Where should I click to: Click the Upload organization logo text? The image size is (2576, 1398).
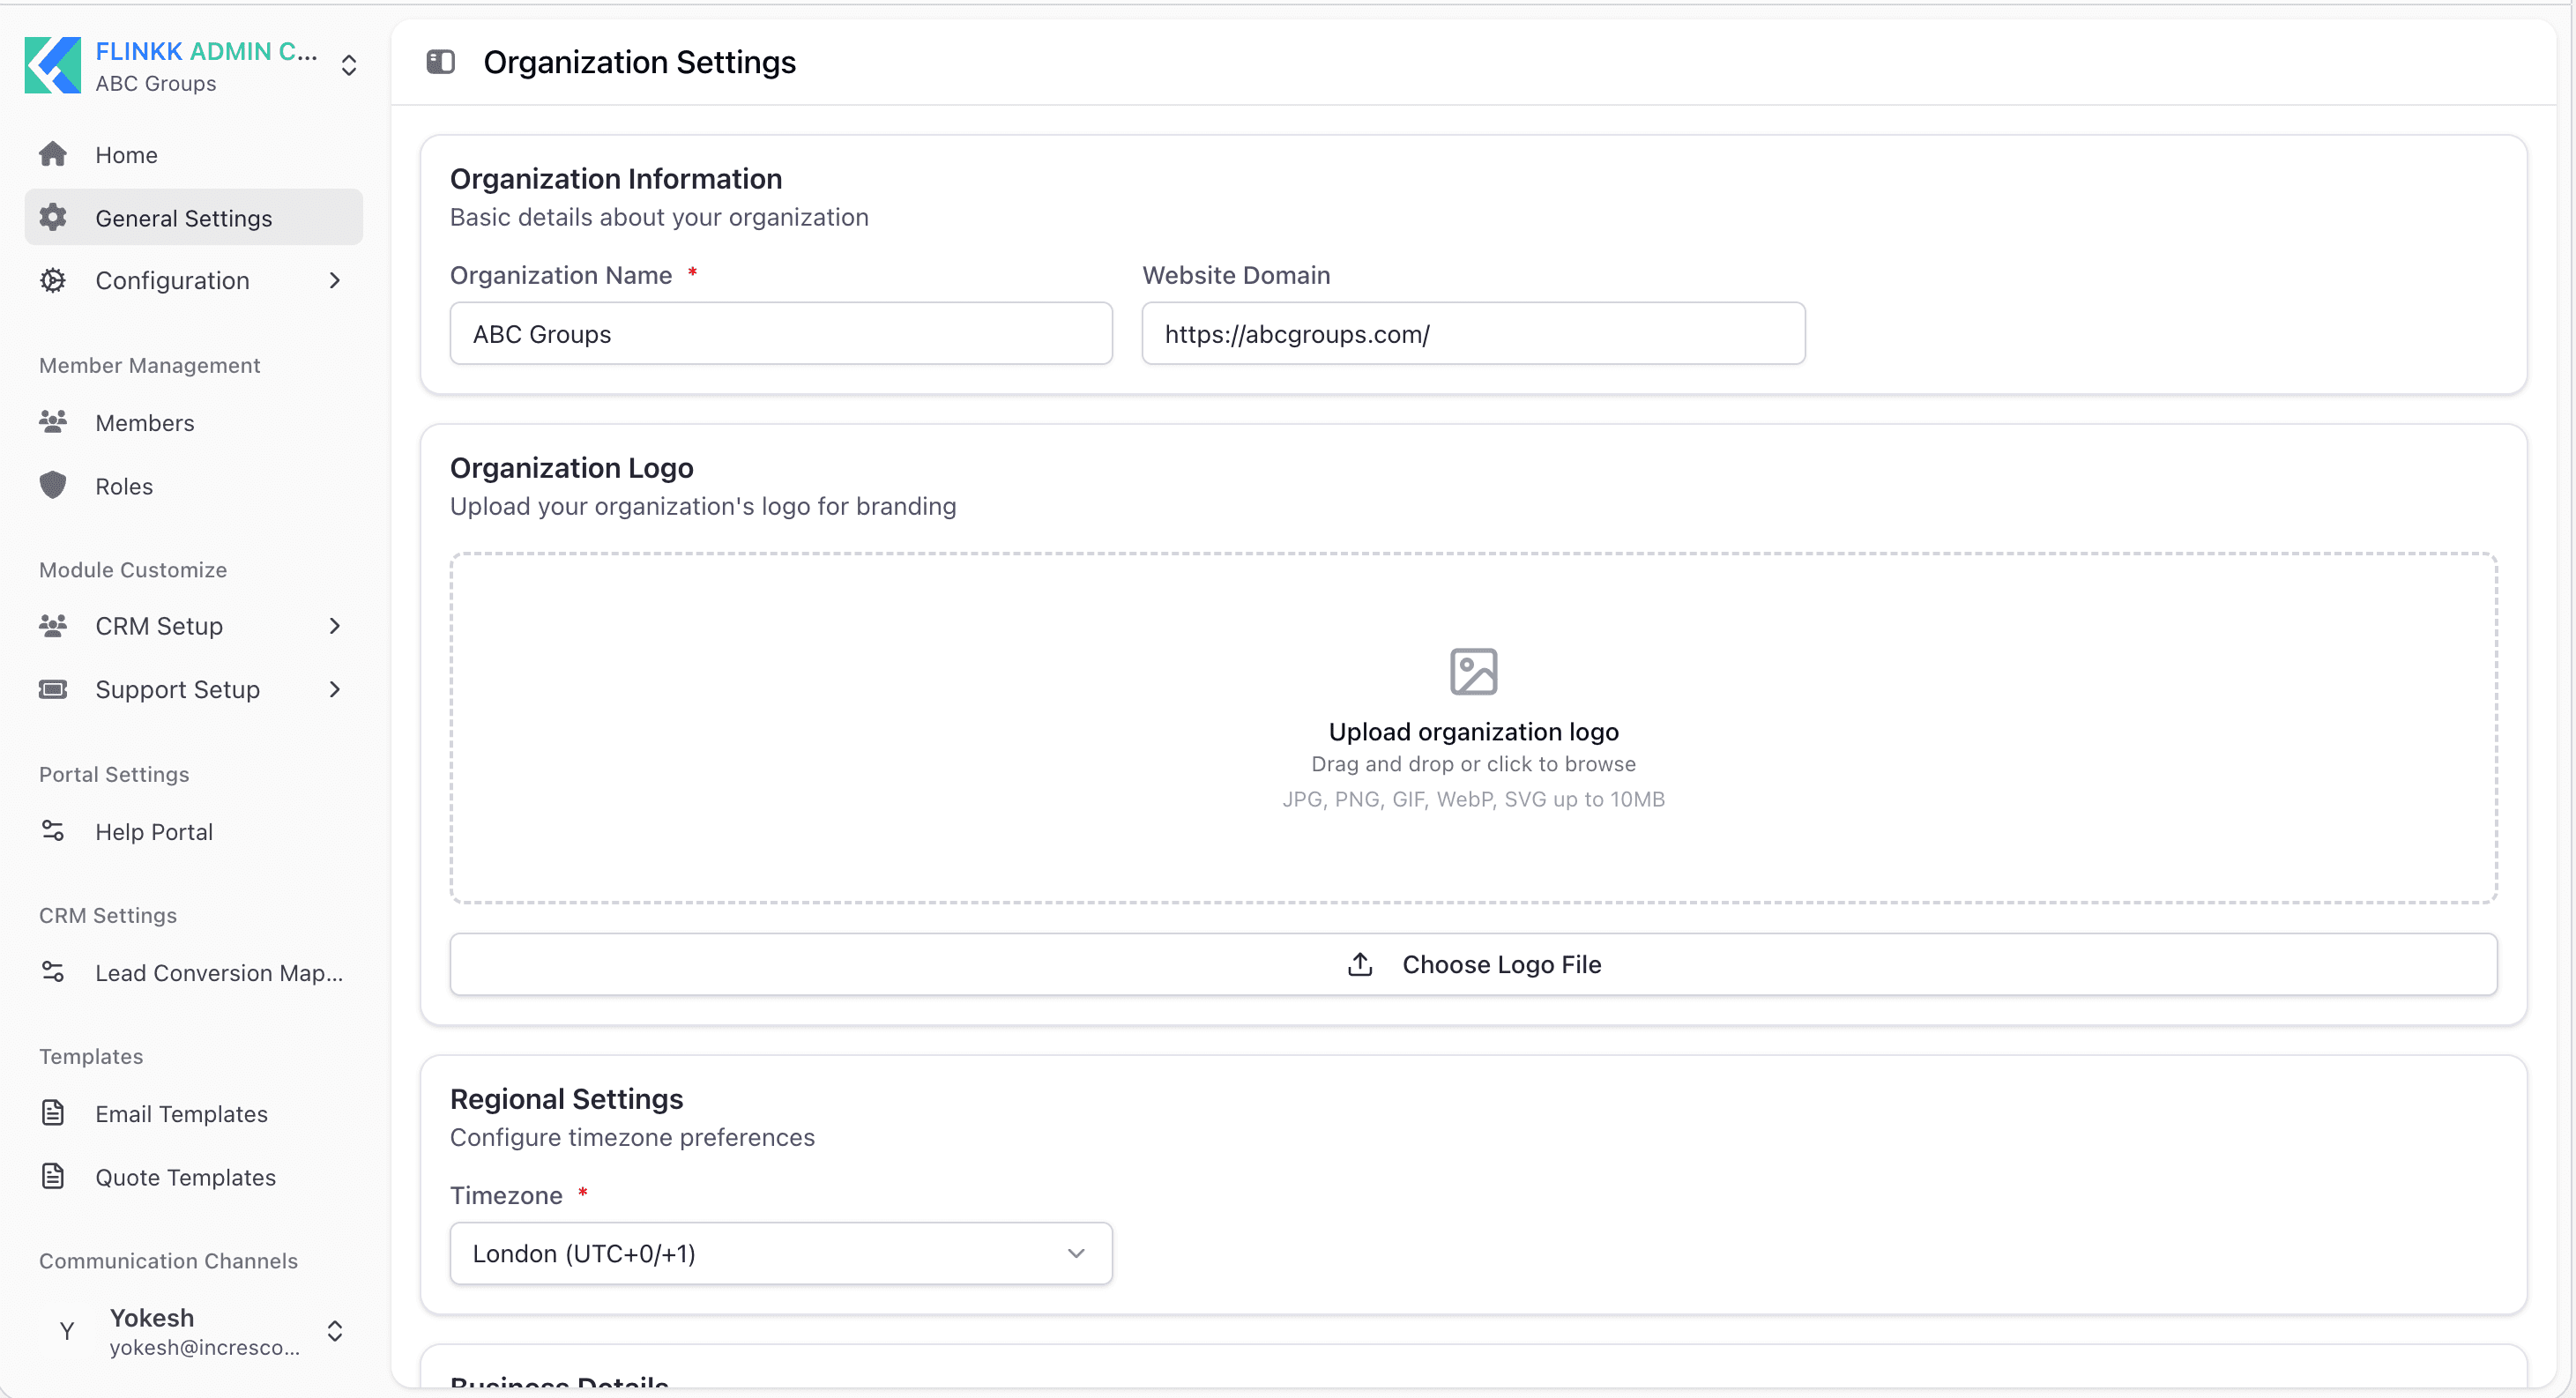pyautogui.click(x=1473, y=731)
